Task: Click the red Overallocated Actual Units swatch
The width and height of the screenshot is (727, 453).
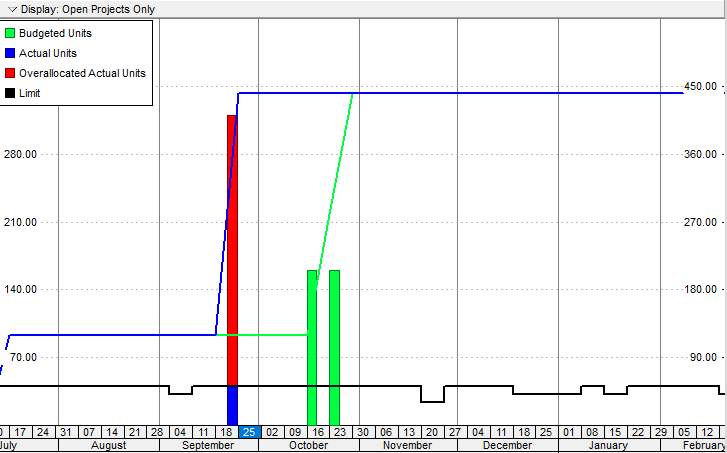Action: (x=10, y=73)
